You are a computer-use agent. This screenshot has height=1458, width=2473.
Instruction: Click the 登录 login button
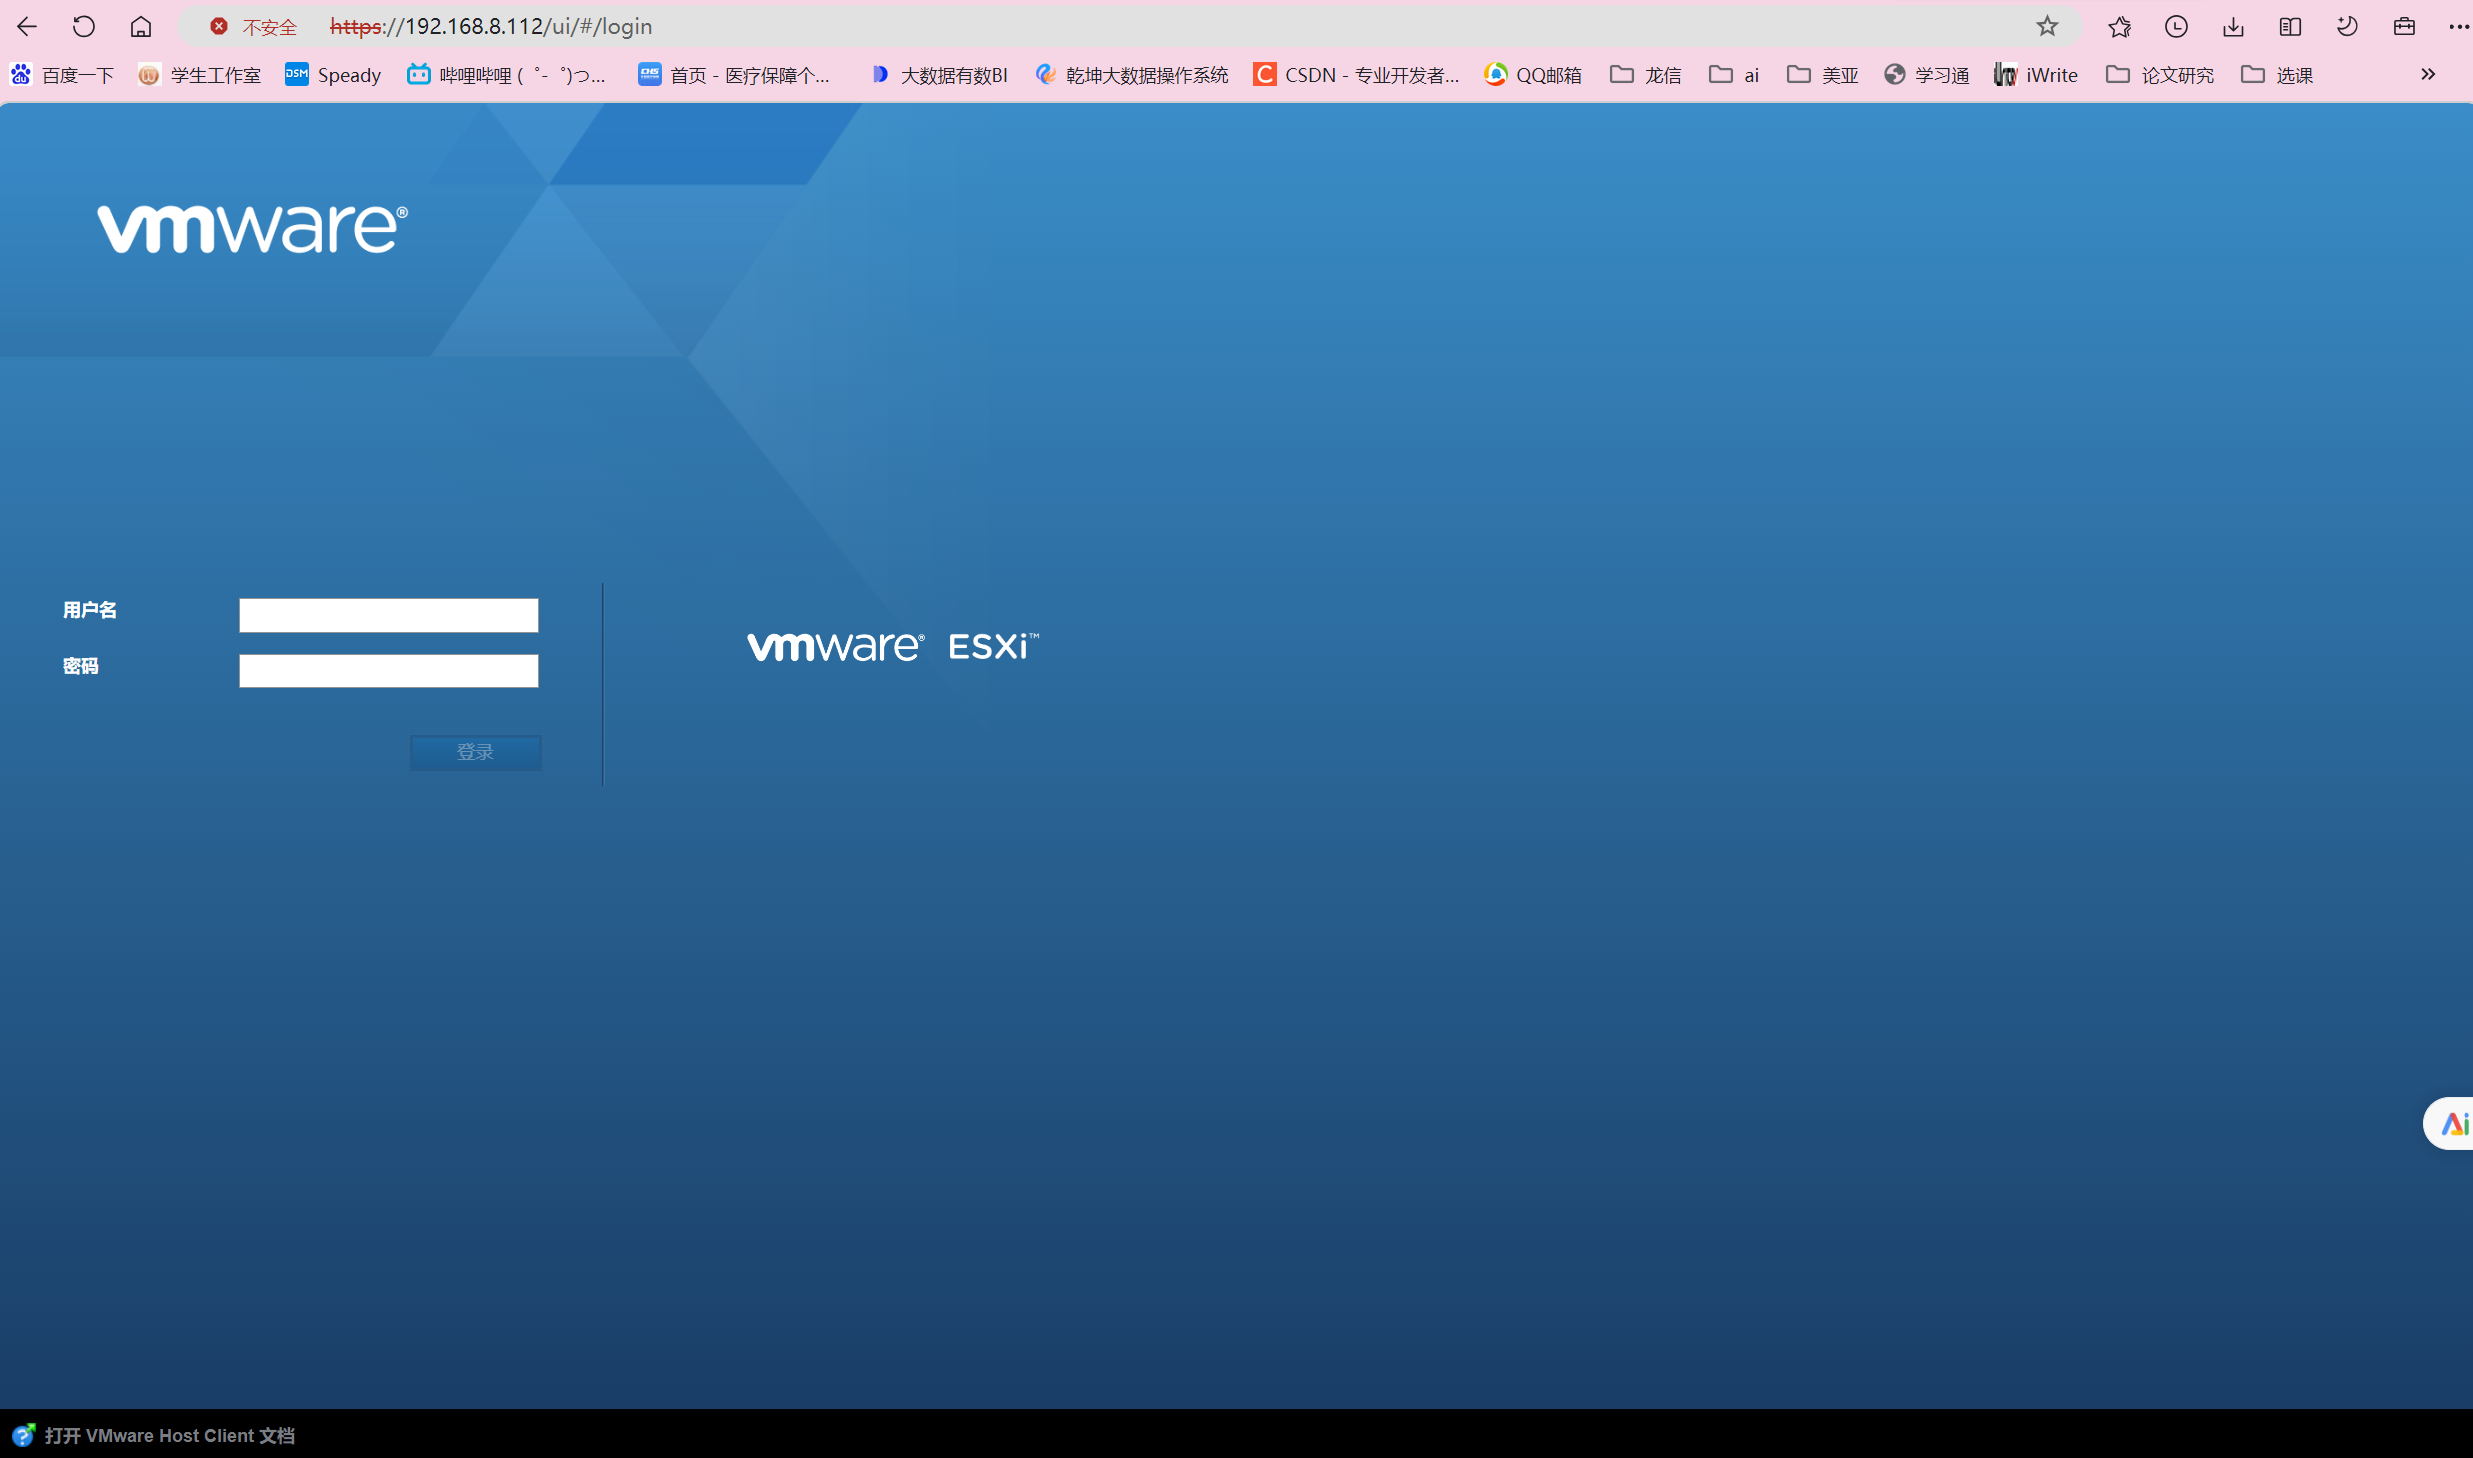475,752
